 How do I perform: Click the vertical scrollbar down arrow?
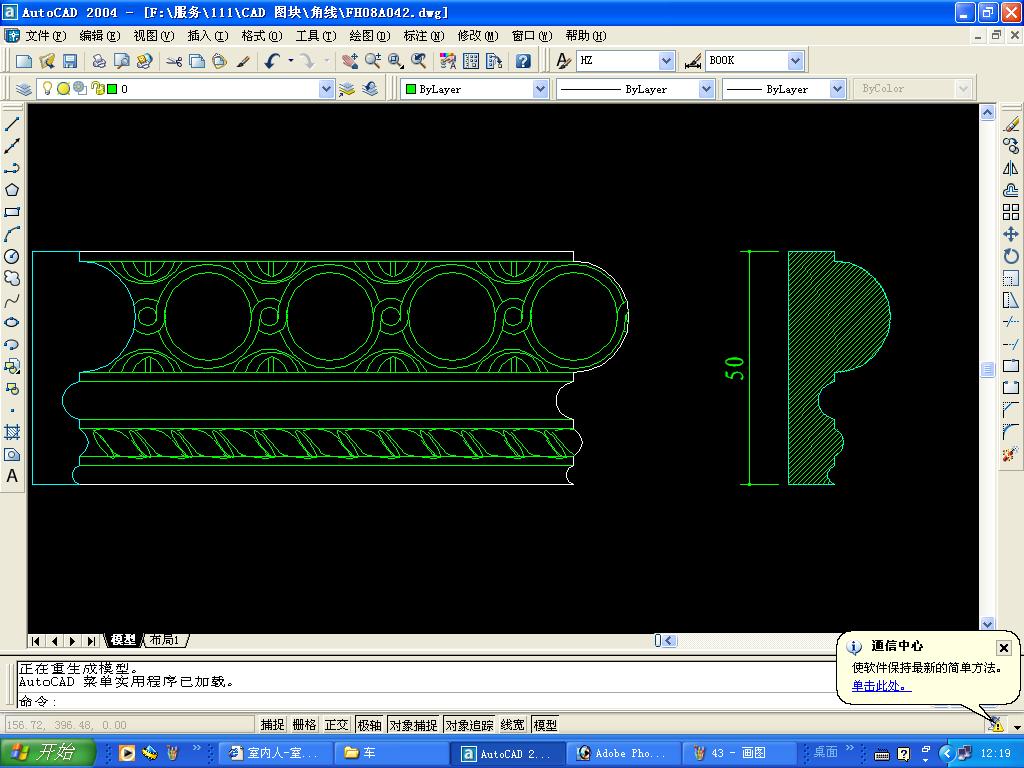pyautogui.click(x=987, y=624)
